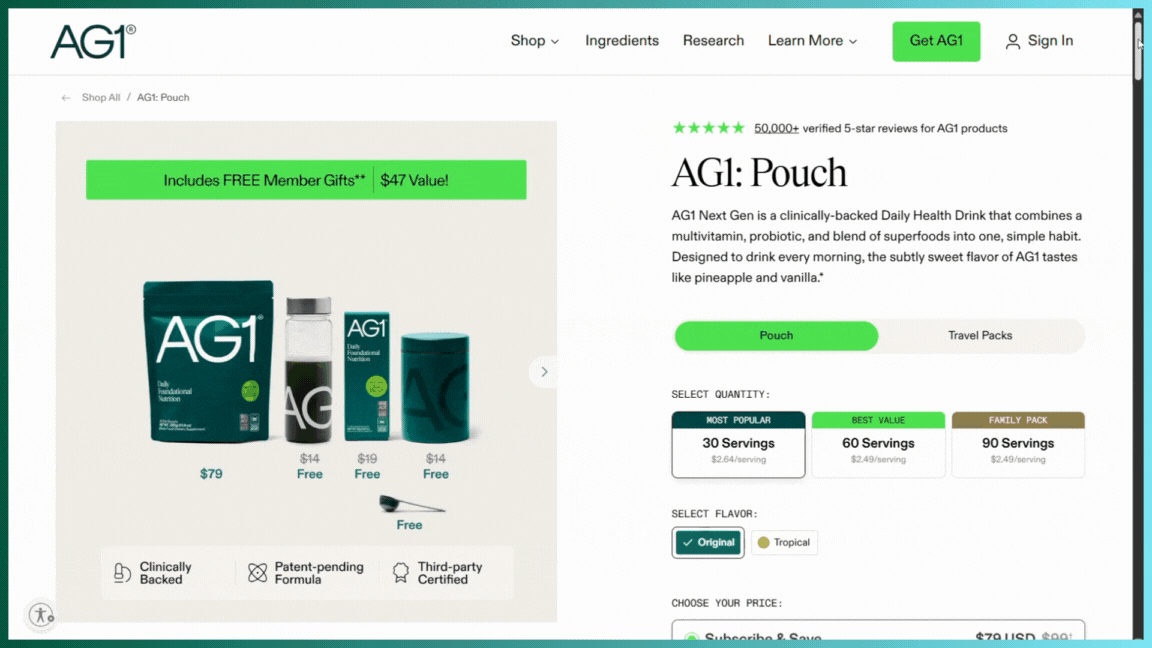
Task: Open the 50,000+ verified reviews link
Action: (776, 129)
